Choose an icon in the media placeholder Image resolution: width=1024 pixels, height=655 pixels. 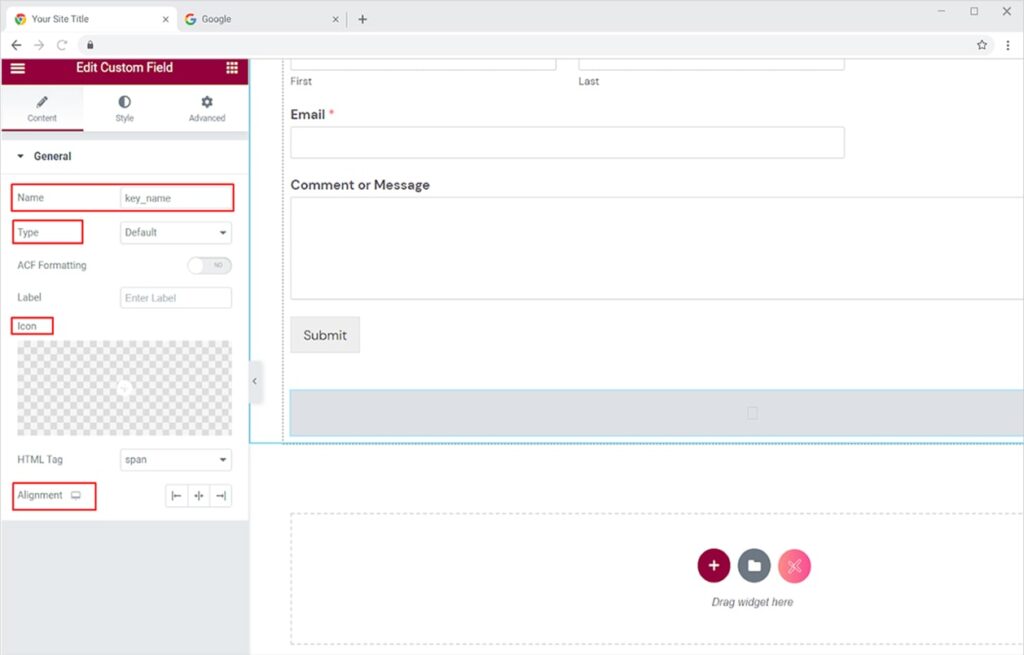click(124, 388)
